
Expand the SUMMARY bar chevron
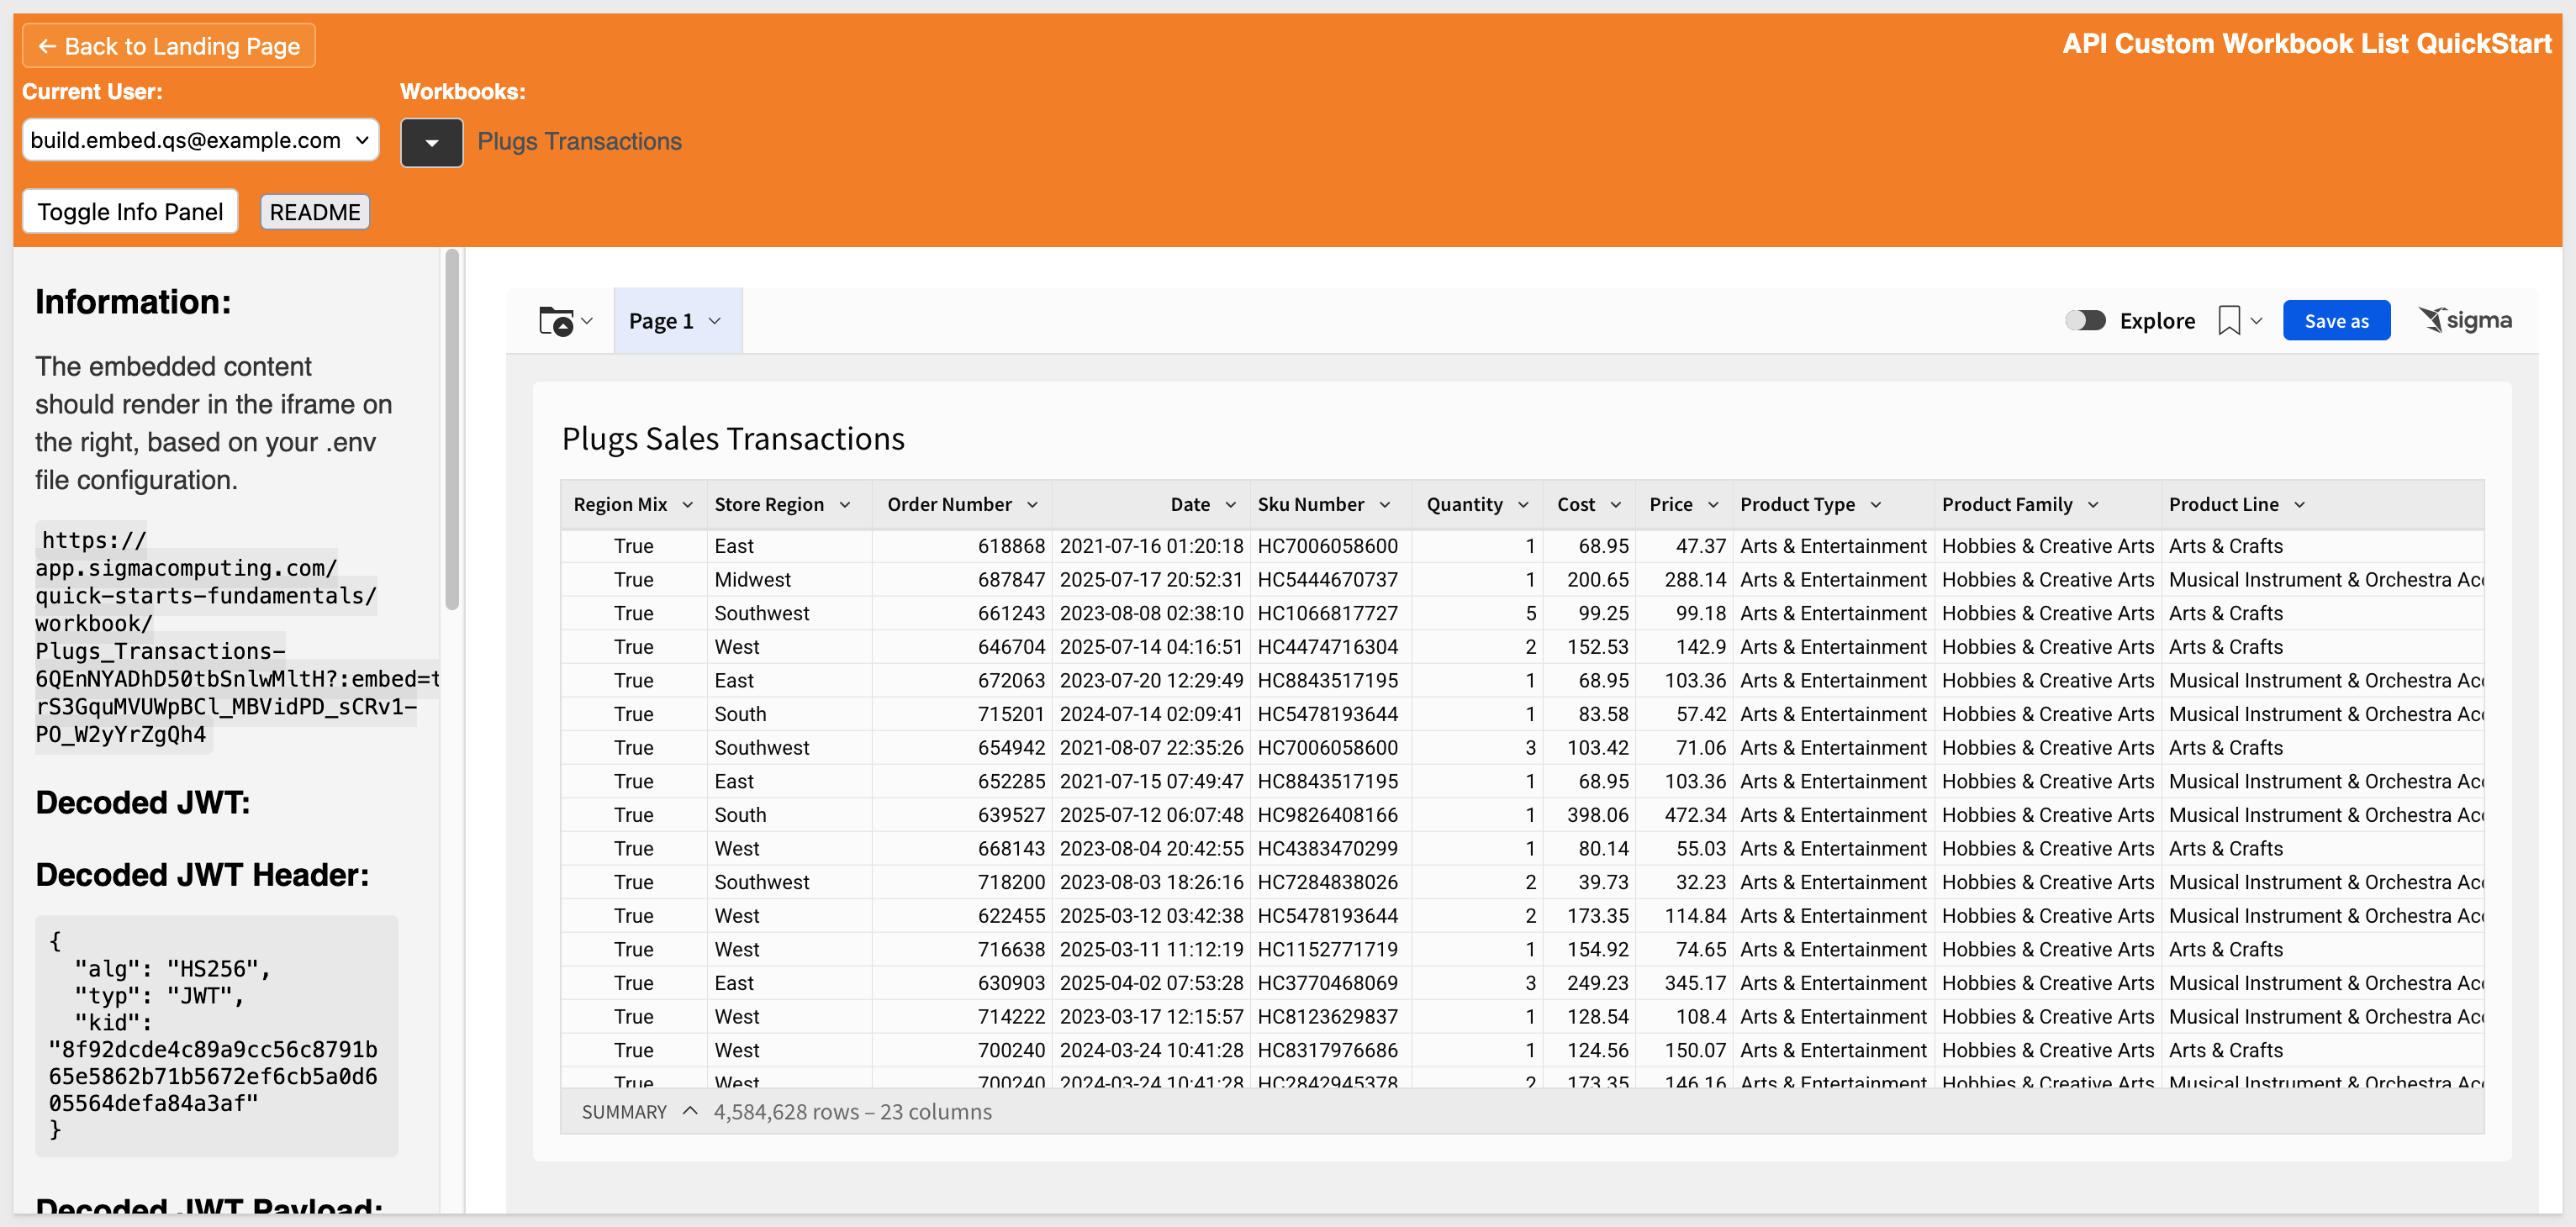click(690, 1111)
